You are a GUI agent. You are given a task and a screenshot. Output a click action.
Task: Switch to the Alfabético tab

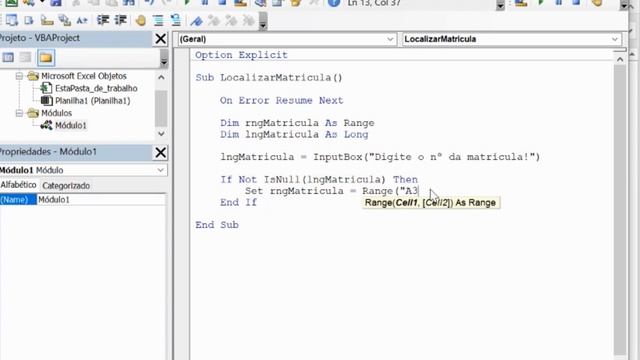pyautogui.click(x=18, y=185)
